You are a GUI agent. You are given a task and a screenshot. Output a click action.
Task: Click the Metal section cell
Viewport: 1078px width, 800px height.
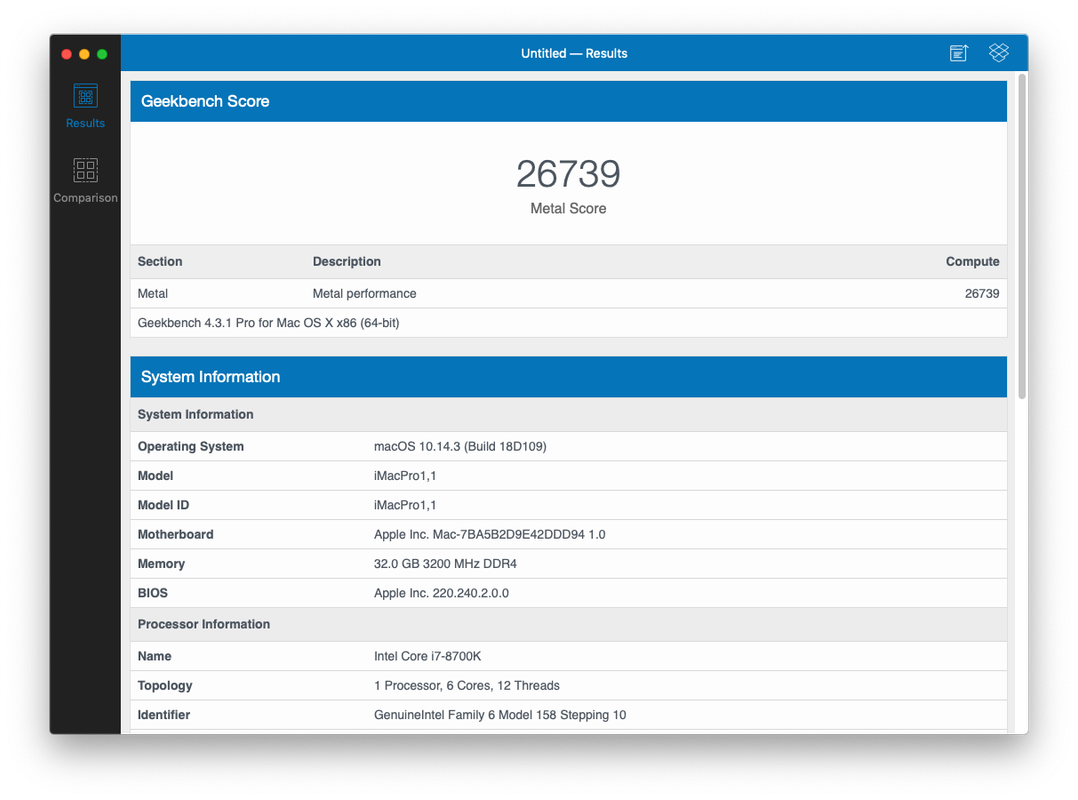[153, 293]
